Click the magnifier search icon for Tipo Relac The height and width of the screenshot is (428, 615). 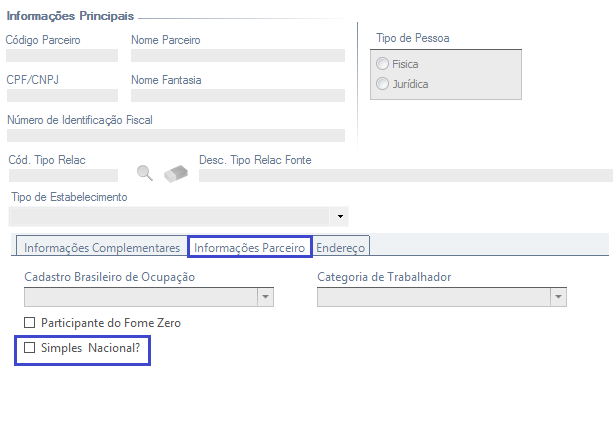(x=145, y=173)
